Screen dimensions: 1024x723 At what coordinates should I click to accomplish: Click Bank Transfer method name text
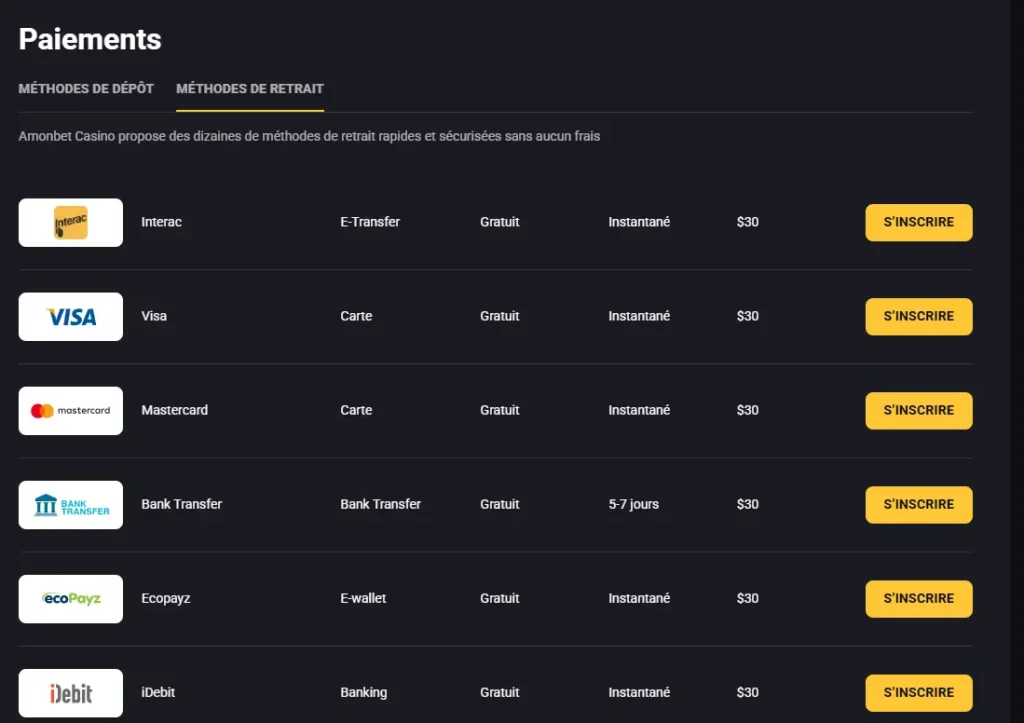(x=182, y=504)
